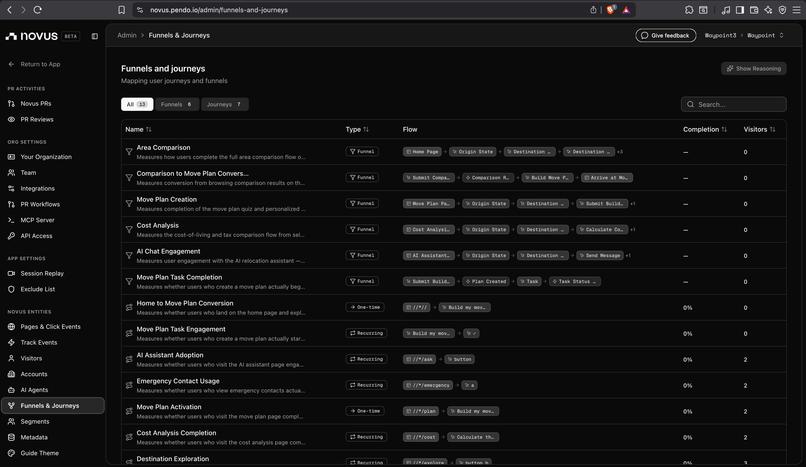
Task: Click Calculate Co... step in Cost Analysis
Action: point(601,230)
